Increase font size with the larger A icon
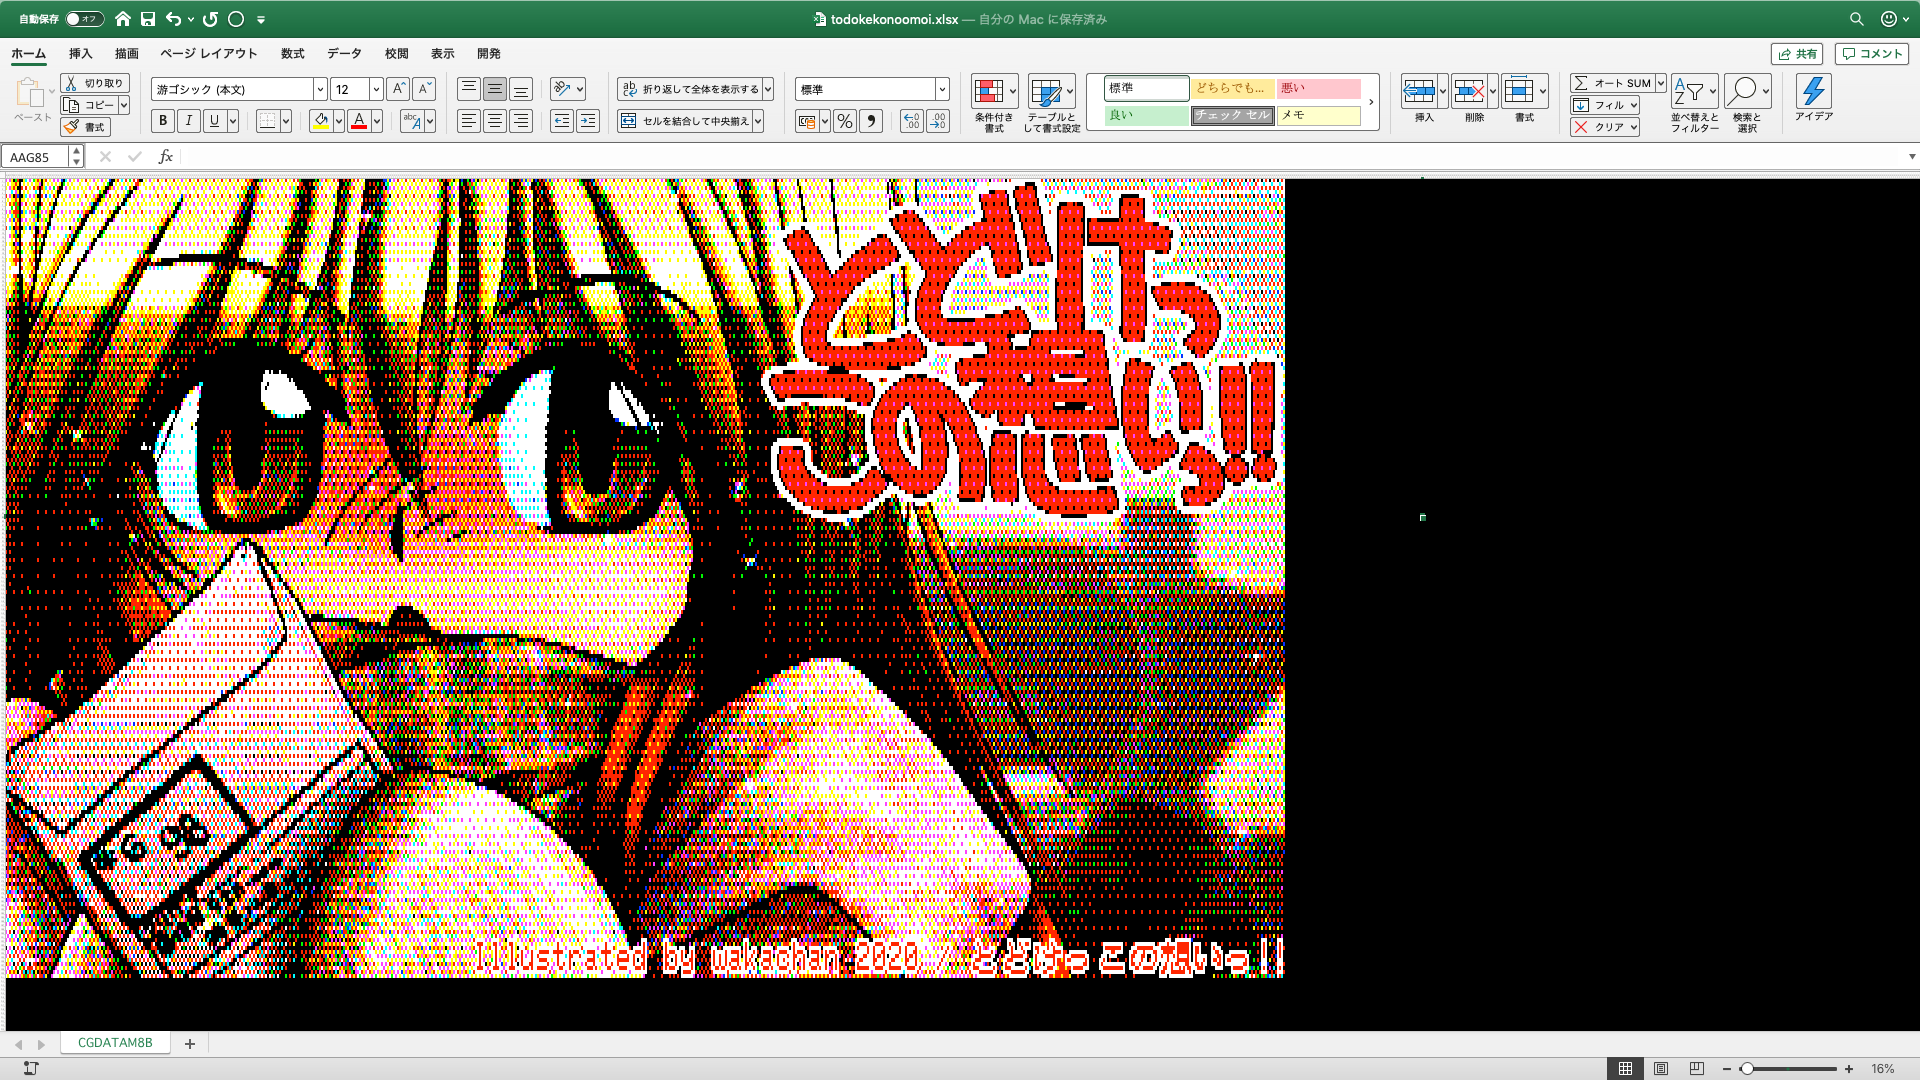Screen dimensions: 1920x1080 tap(398, 89)
